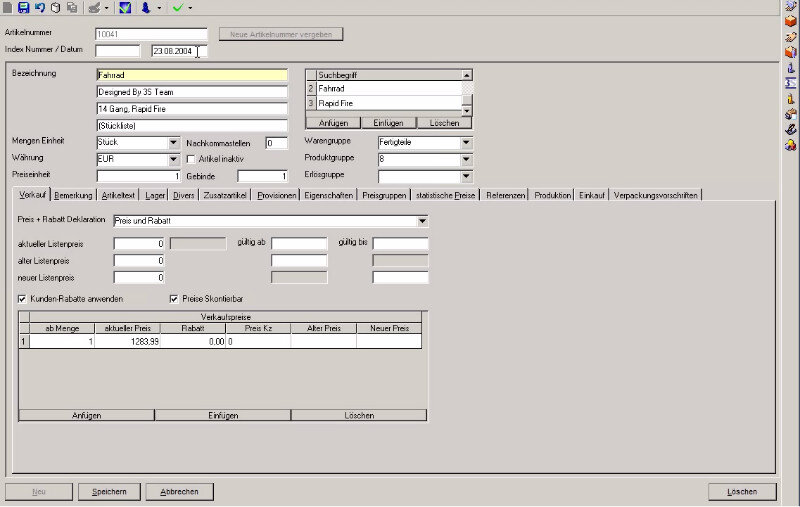Click the Speichern button

109,492
